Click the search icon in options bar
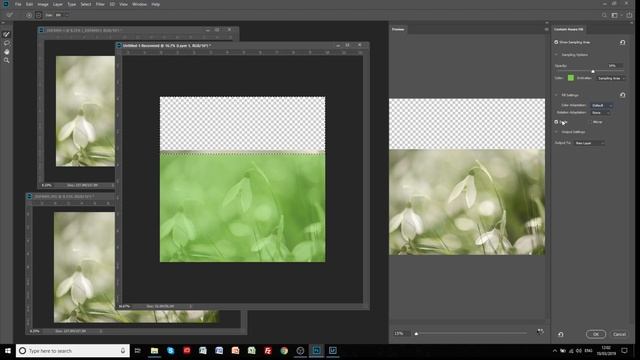The height and width of the screenshot is (360, 640). coord(604,15)
